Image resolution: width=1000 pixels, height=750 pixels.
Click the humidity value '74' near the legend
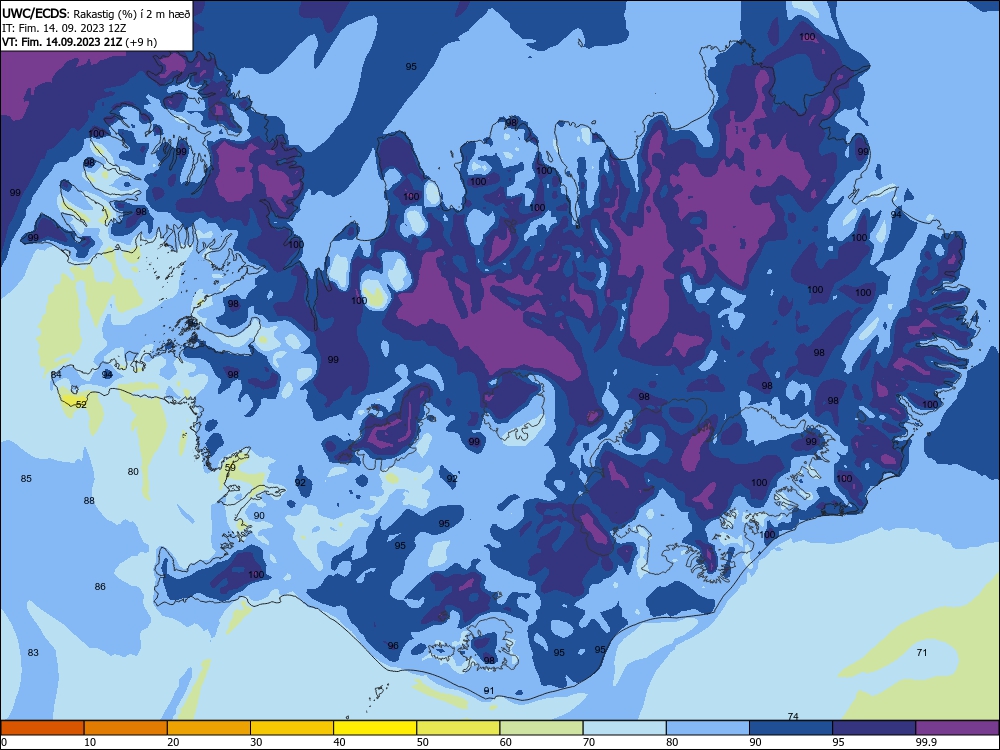point(793,716)
